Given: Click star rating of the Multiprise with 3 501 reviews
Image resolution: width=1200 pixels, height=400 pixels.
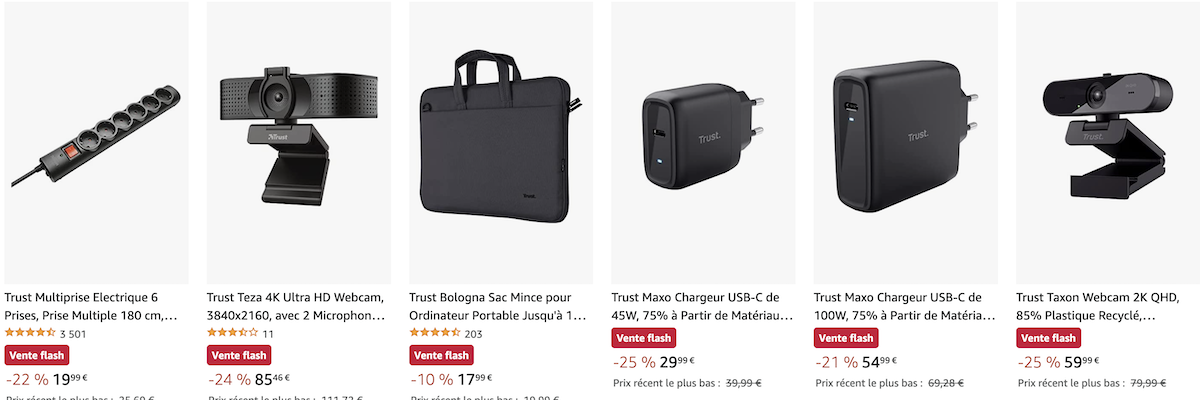Looking at the screenshot, I should click(x=30, y=334).
